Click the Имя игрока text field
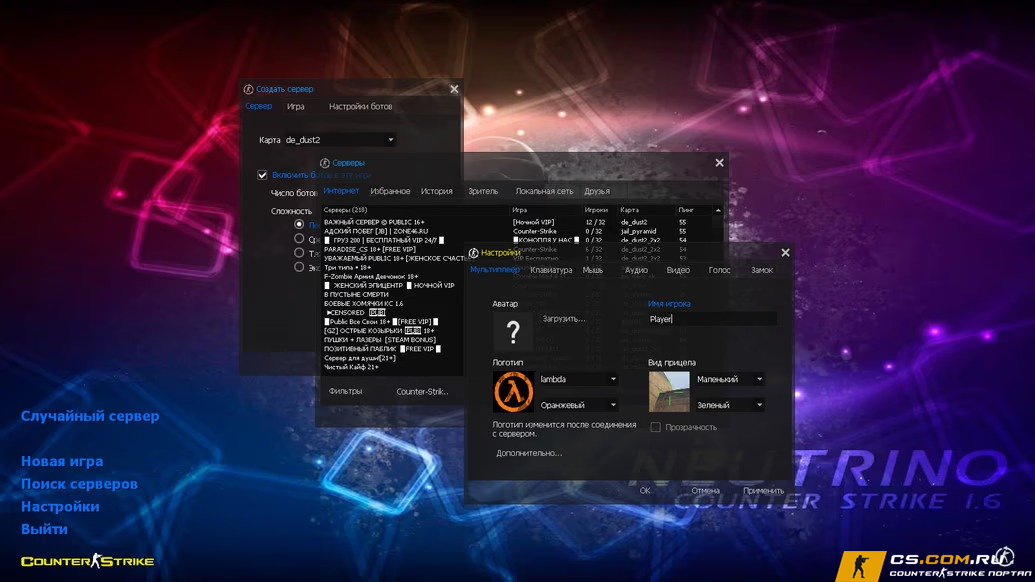 point(712,319)
